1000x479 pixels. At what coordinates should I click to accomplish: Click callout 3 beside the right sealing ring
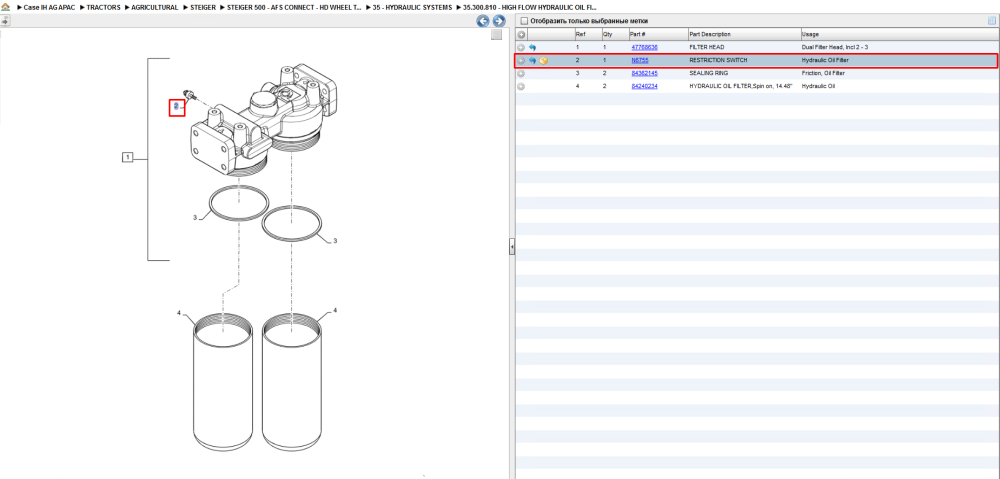point(335,240)
